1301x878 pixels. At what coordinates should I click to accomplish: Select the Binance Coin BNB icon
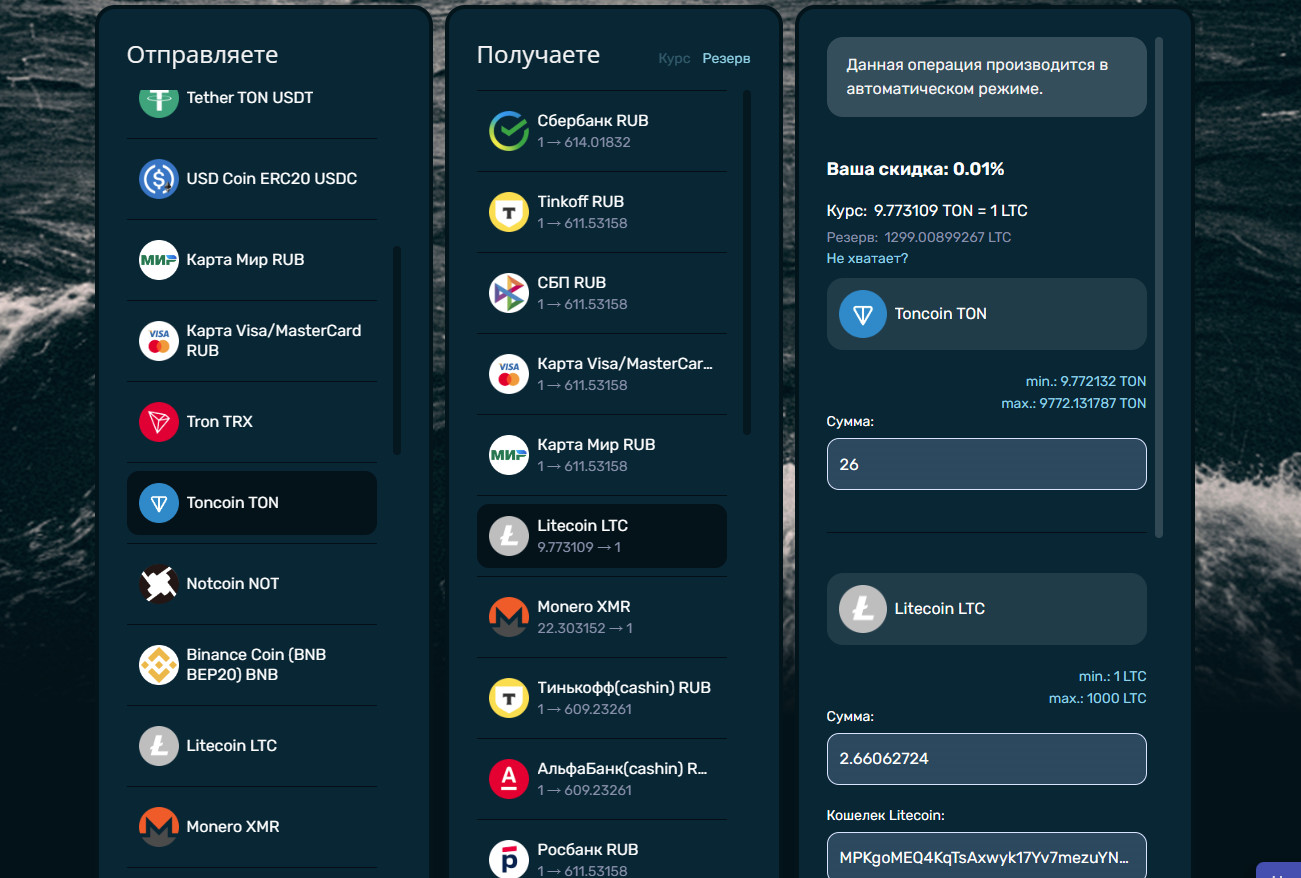tap(158, 665)
